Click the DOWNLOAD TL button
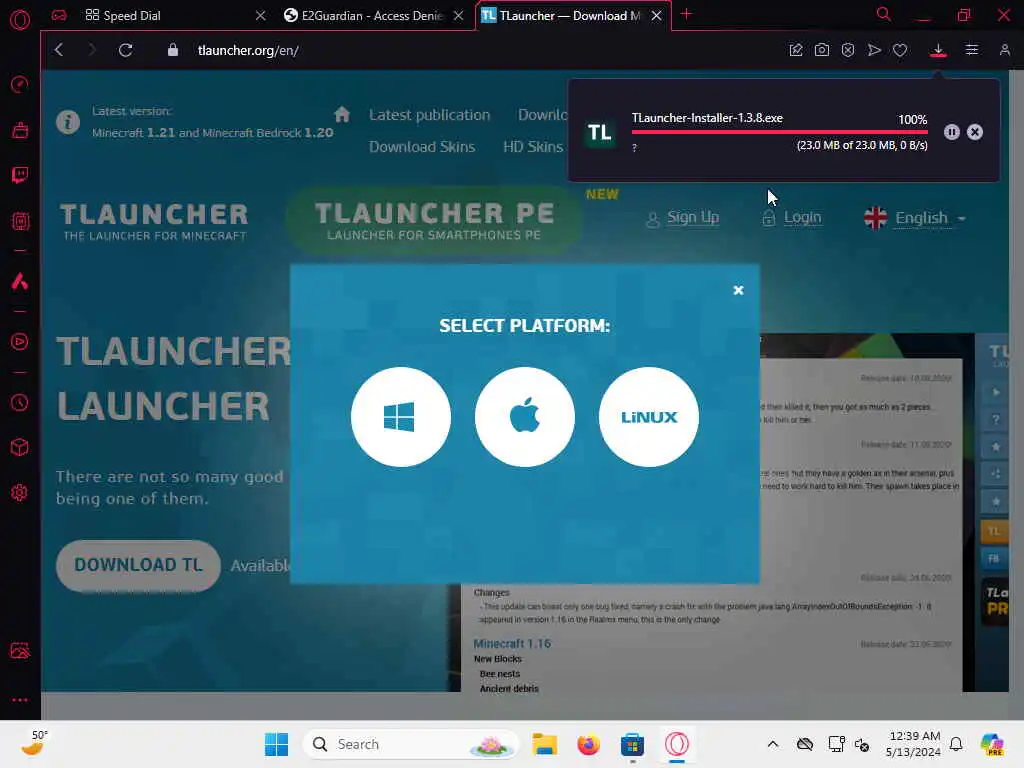 tap(138, 566)
